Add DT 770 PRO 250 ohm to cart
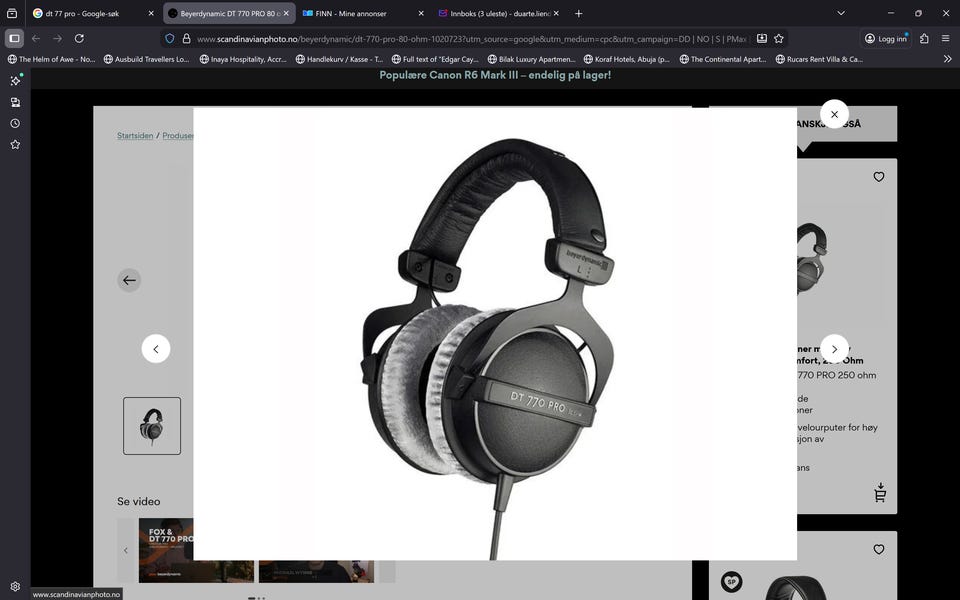Image resolution: width=960 pixels, height=600 pixels. point(880,492)
